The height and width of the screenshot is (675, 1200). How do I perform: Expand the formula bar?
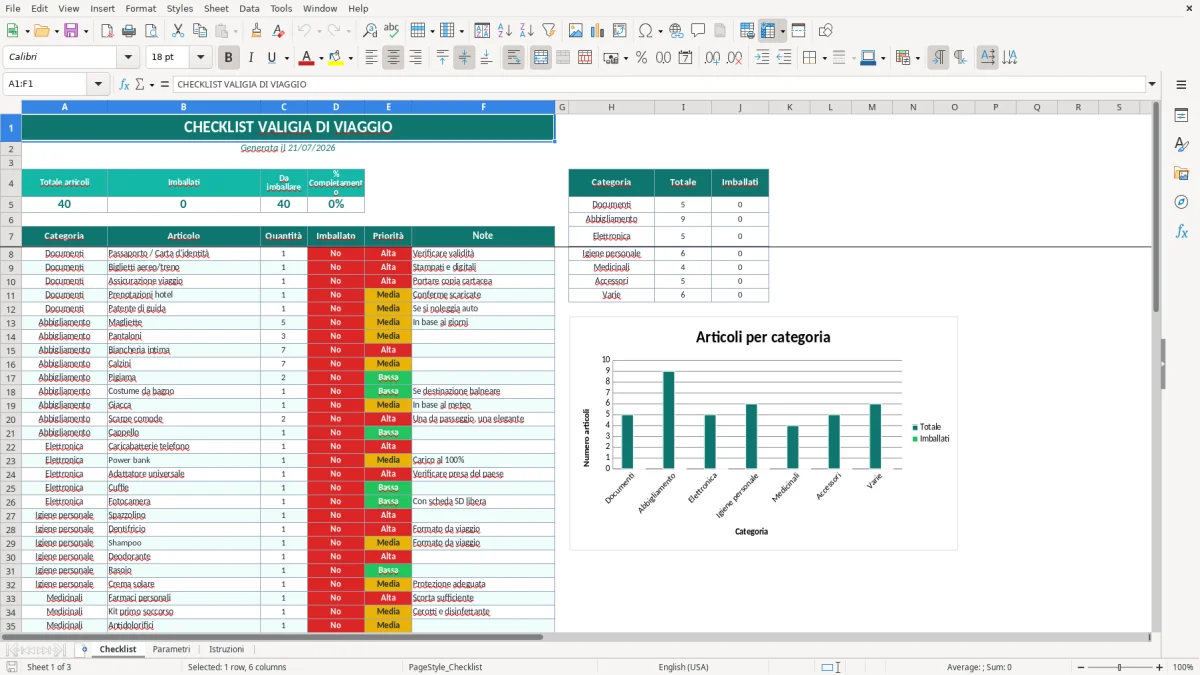pyautogui.click(x=1152, y=84)
